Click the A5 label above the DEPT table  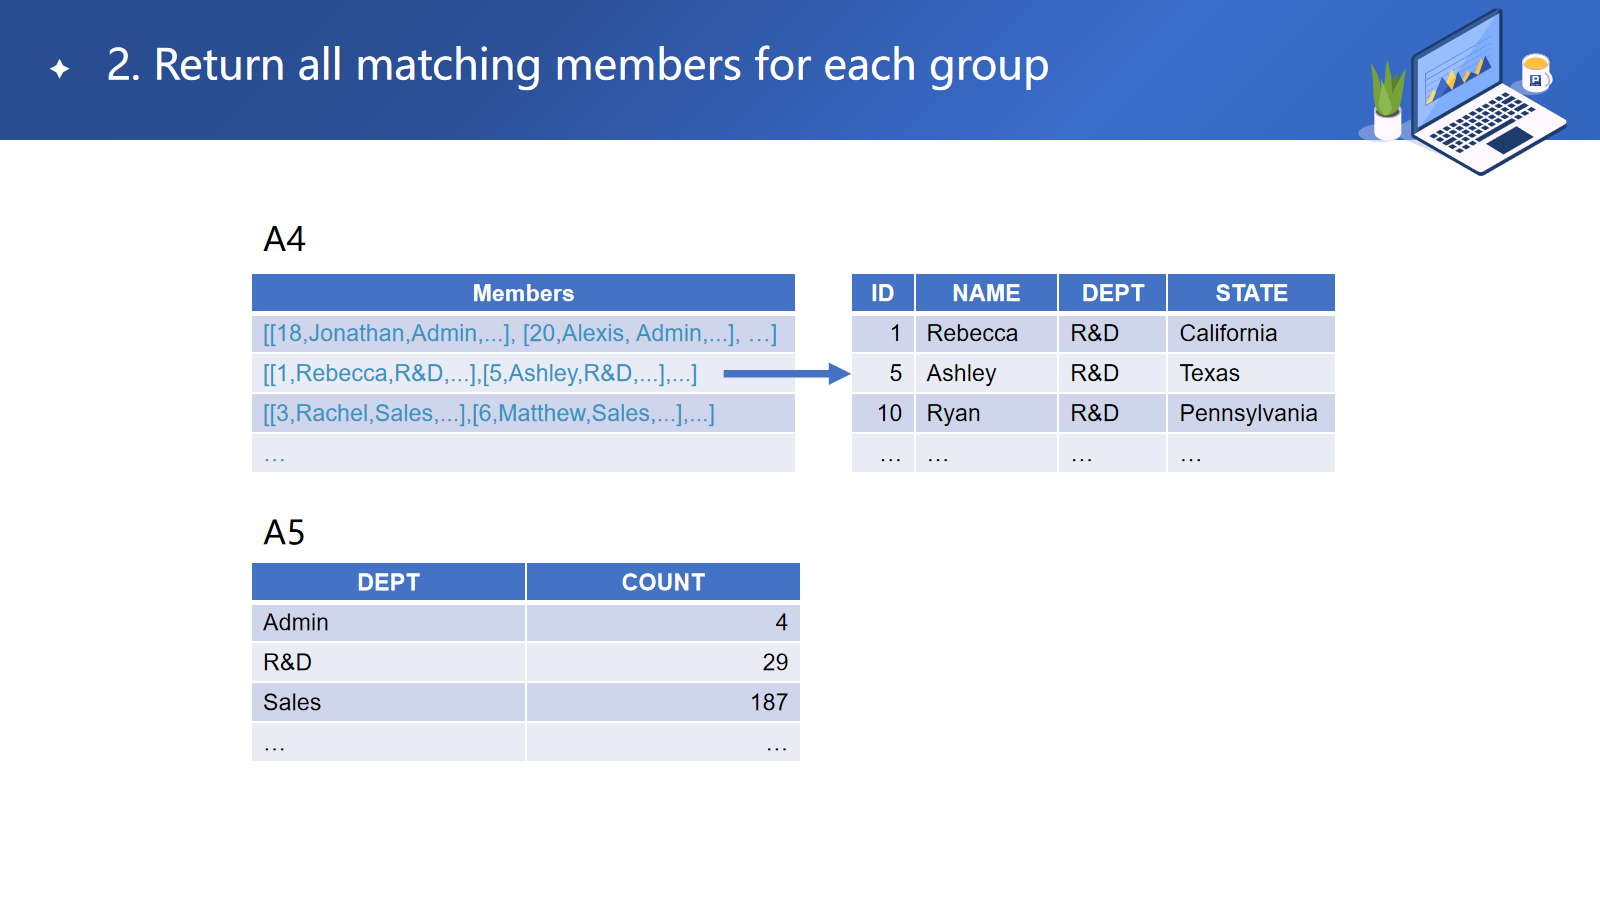(x=284, y=533)
